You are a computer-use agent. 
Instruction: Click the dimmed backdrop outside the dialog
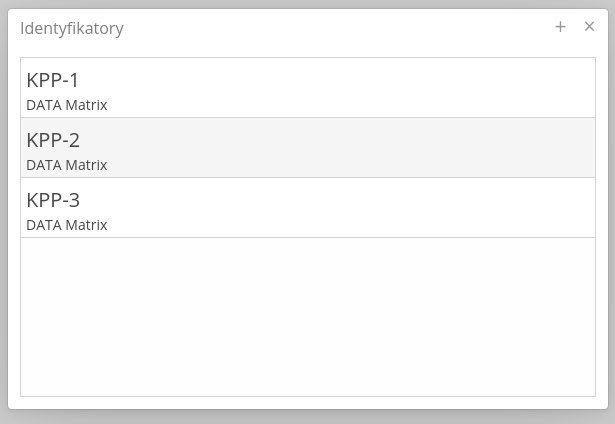pyautogui.click(x=308, y=417)
